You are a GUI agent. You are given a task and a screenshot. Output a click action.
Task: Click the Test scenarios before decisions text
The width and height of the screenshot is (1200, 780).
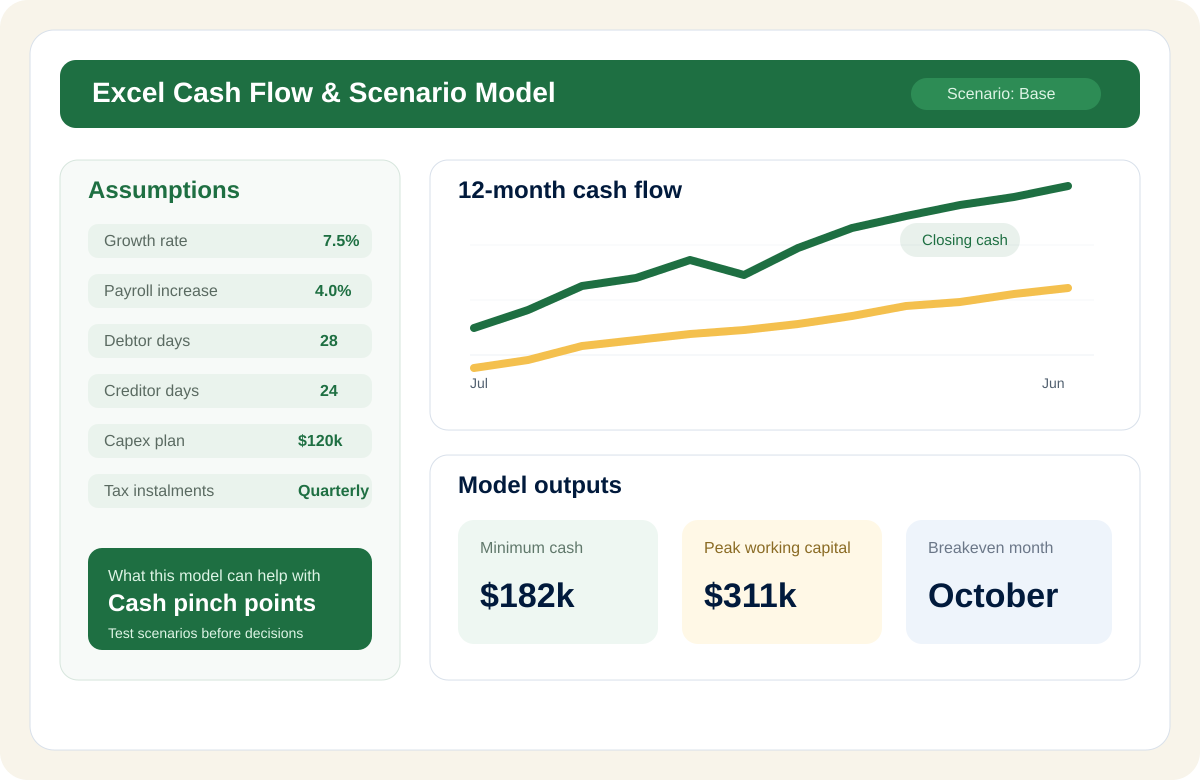pyautogui.click(x=205, y=633)
